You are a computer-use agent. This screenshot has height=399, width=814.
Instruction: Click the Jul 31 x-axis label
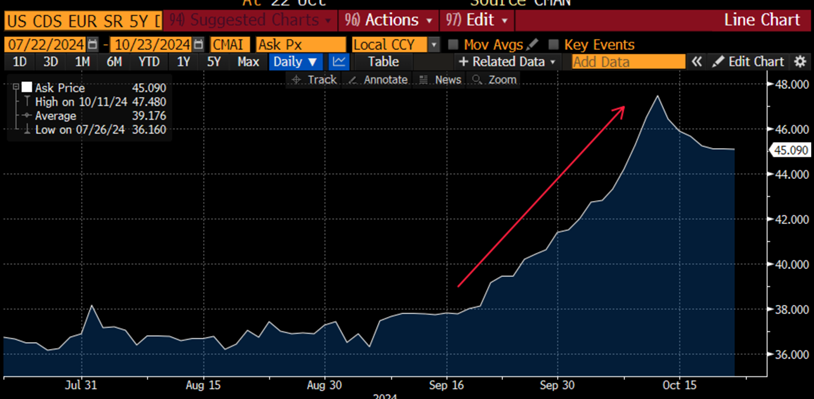pos(81,386)
